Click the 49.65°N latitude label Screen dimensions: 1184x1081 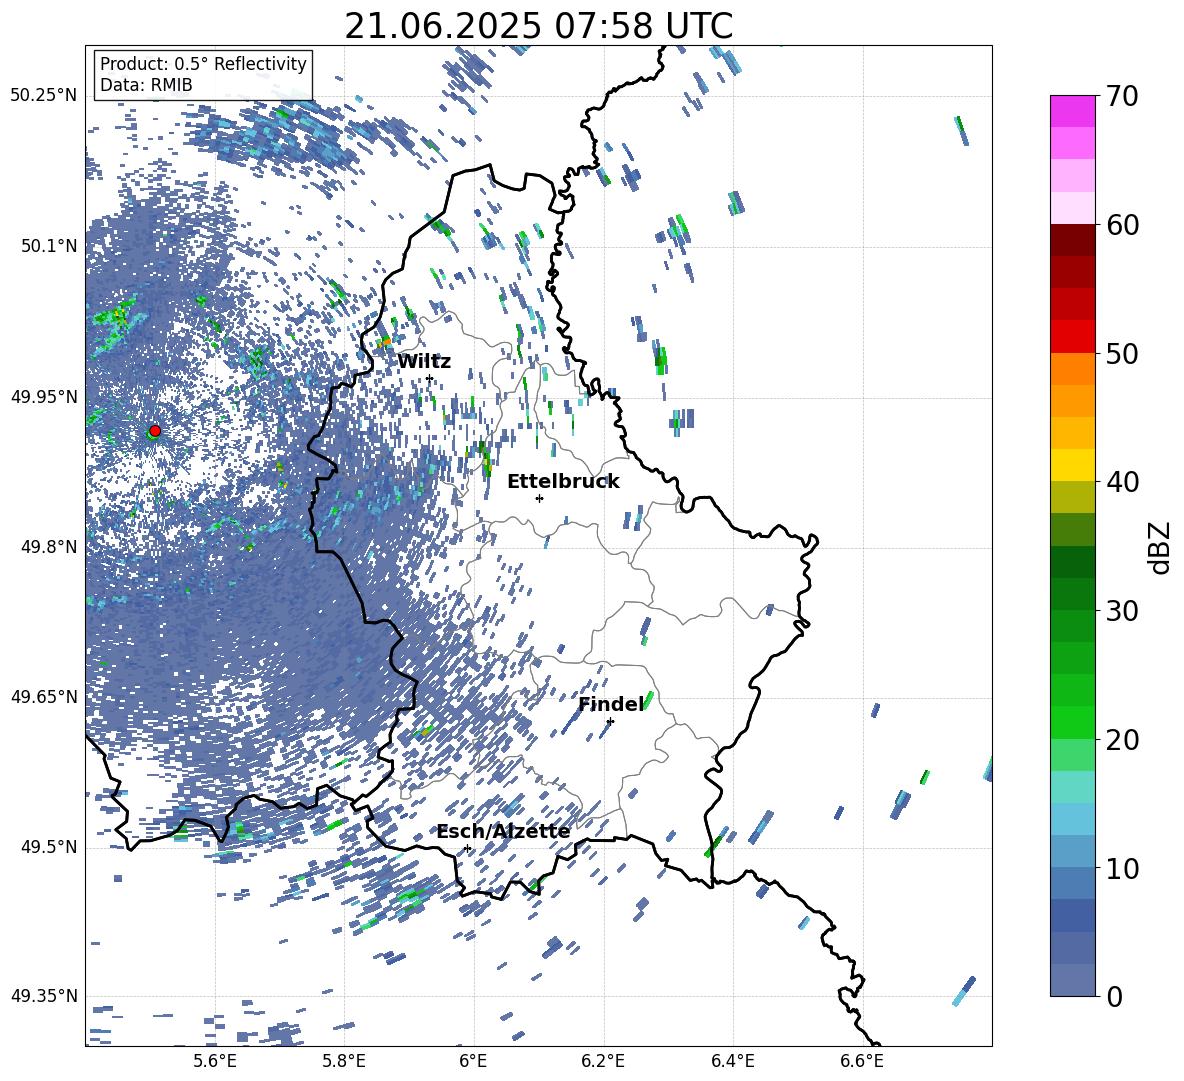point(44,696)
